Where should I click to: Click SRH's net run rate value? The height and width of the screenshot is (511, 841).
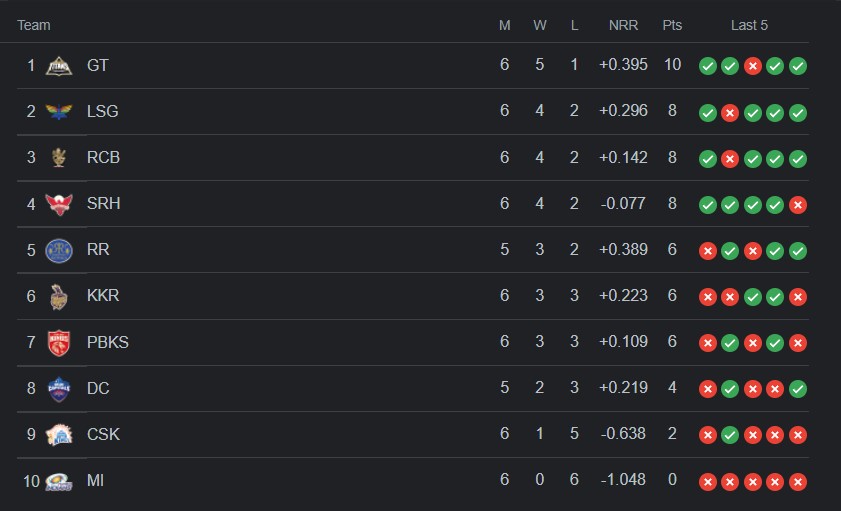[623, 204]
